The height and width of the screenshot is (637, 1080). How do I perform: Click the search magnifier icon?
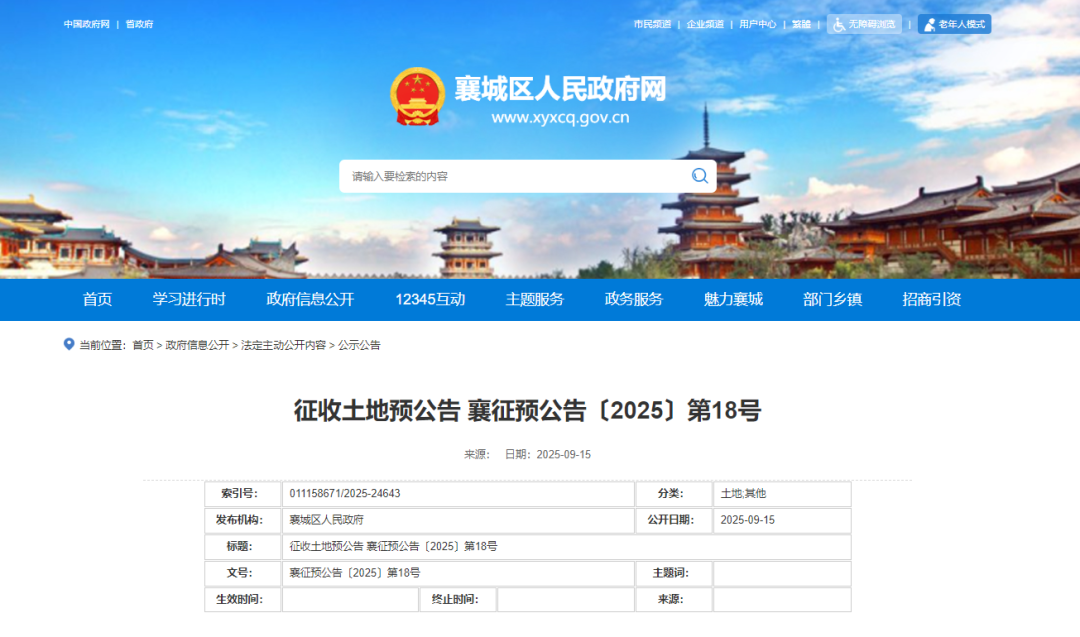coord(699,176)
